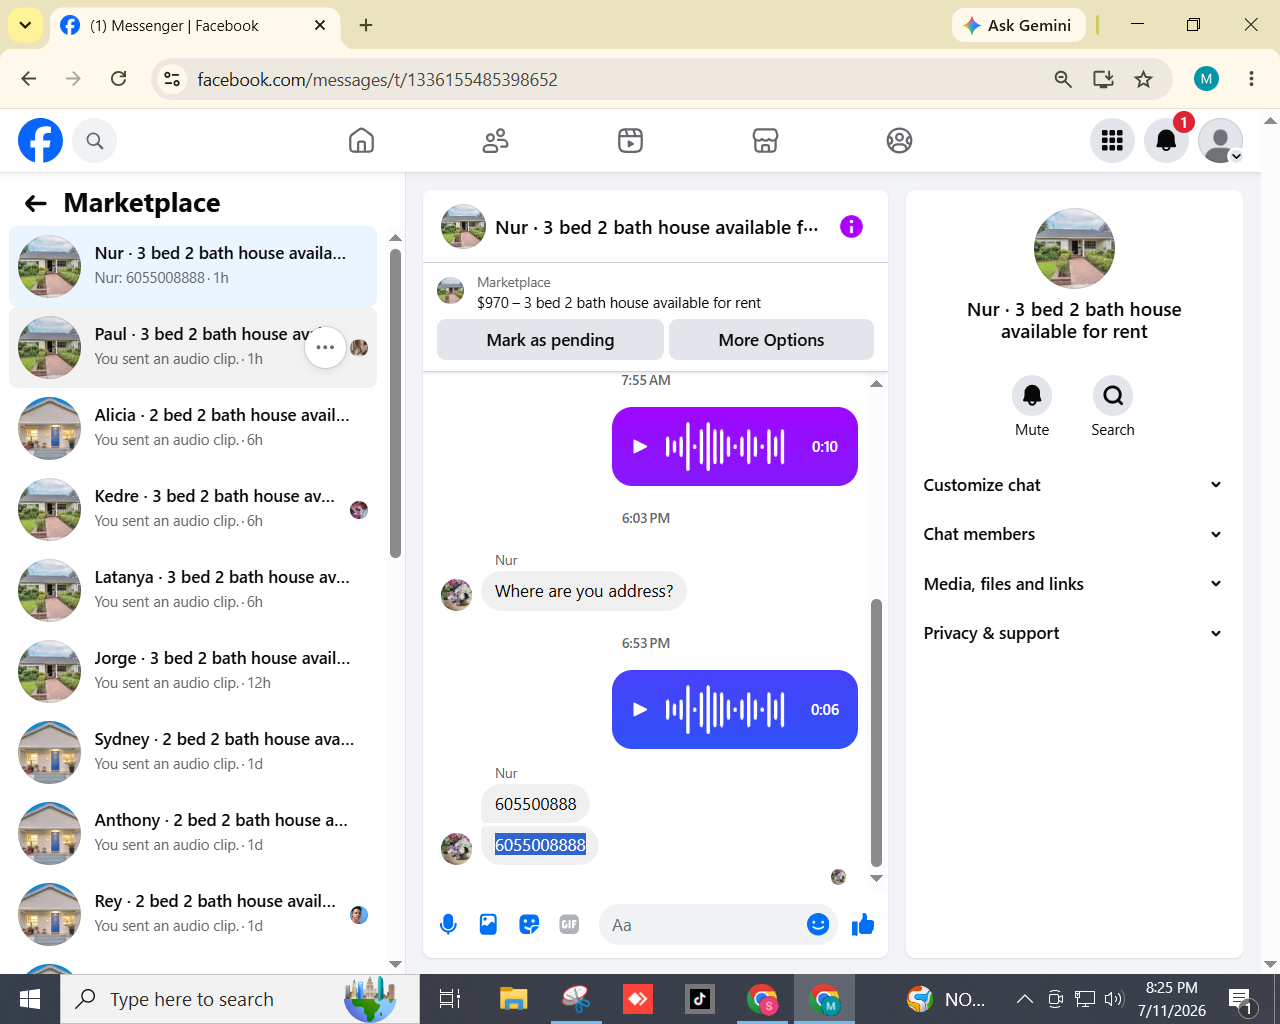Select Anthony's conversation row
Screen dimensions: 1280x1024
tap(193, 833)
